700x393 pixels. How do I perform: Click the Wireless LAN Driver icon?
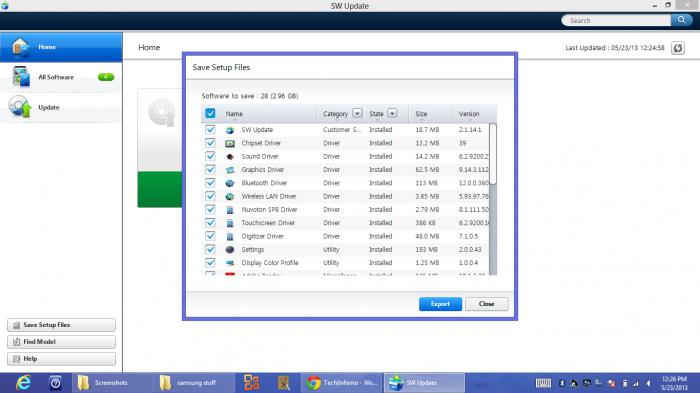coord(230,196)
